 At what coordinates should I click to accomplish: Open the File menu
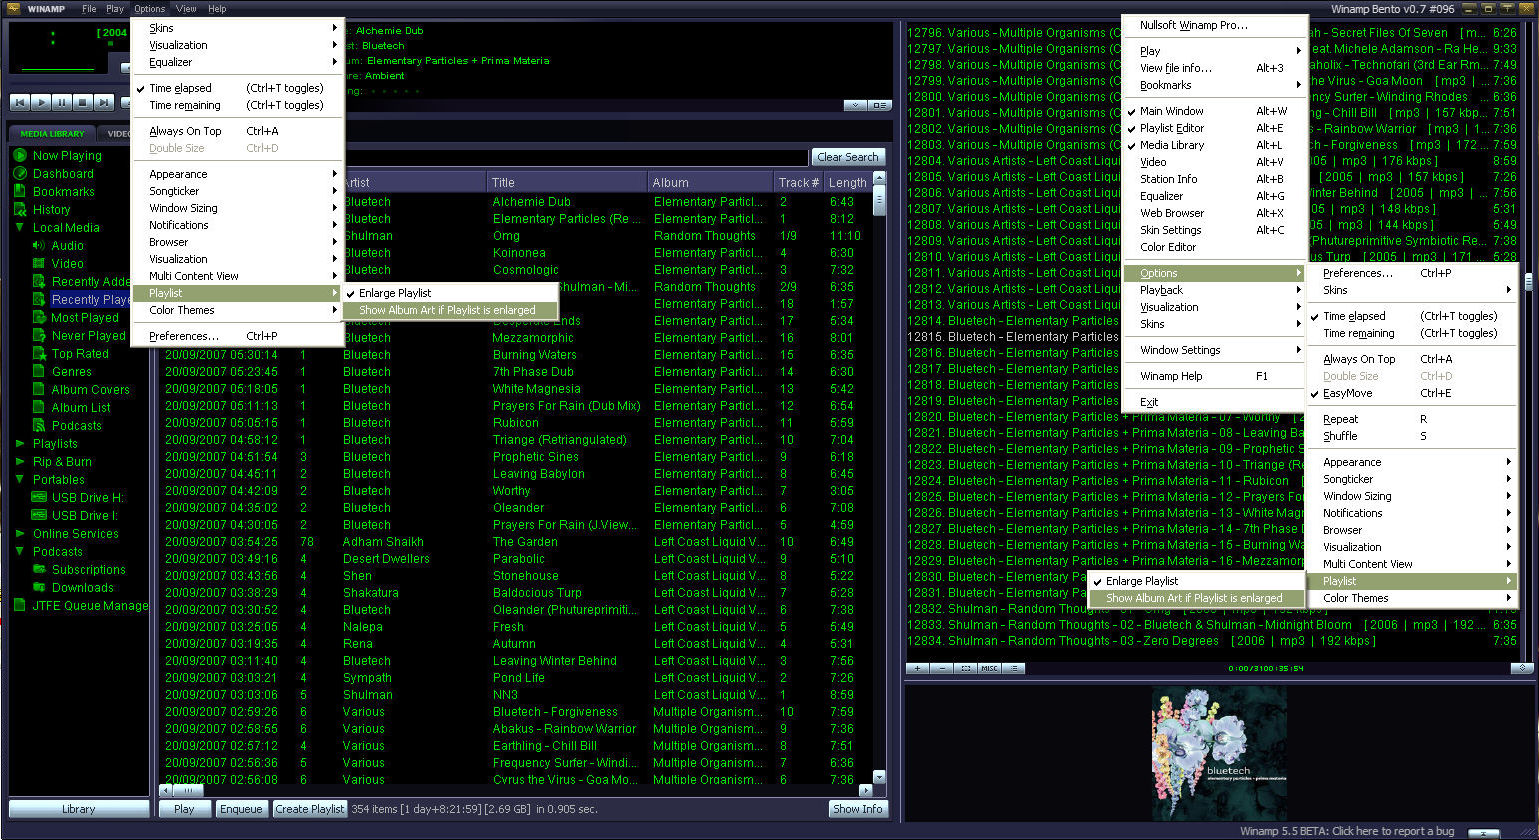89,9
